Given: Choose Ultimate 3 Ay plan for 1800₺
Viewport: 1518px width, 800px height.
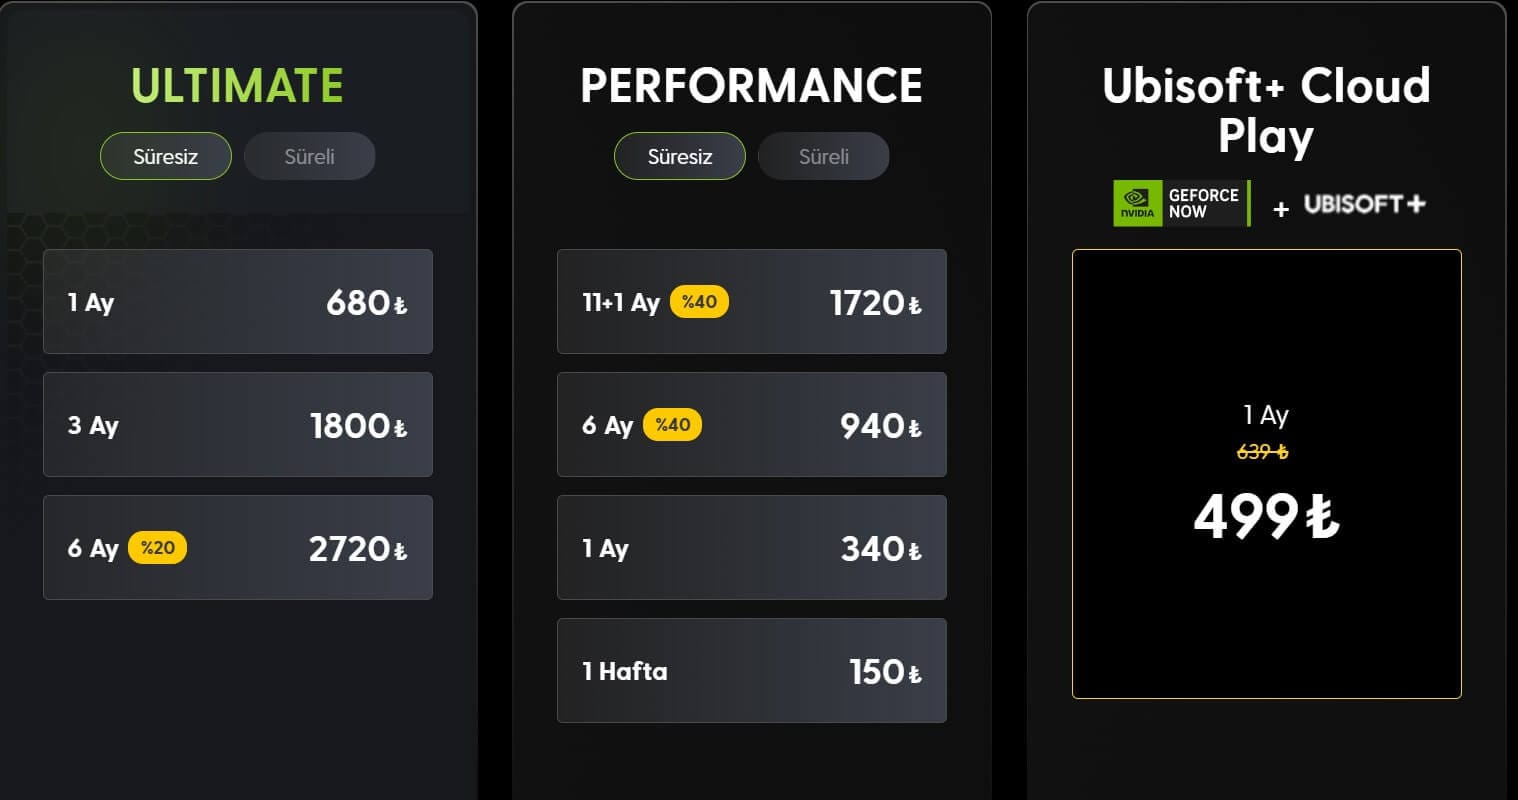Looking at the screenshot, I should pyautogui.click(x=238, y=425).
